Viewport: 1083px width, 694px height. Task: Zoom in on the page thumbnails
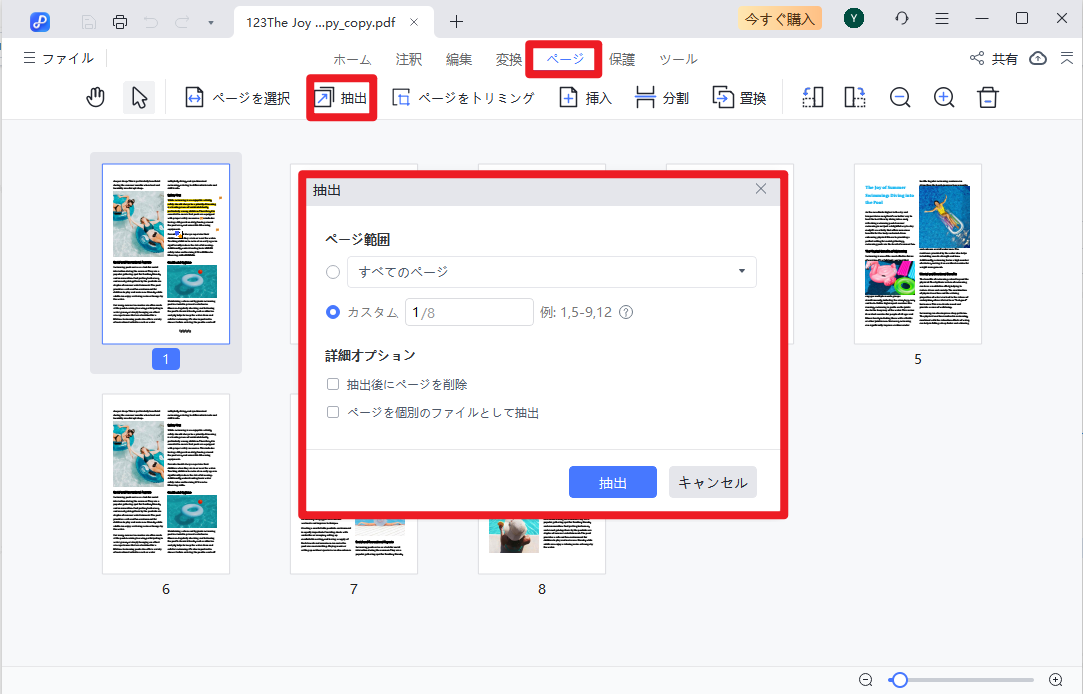(x=943, y=96)
